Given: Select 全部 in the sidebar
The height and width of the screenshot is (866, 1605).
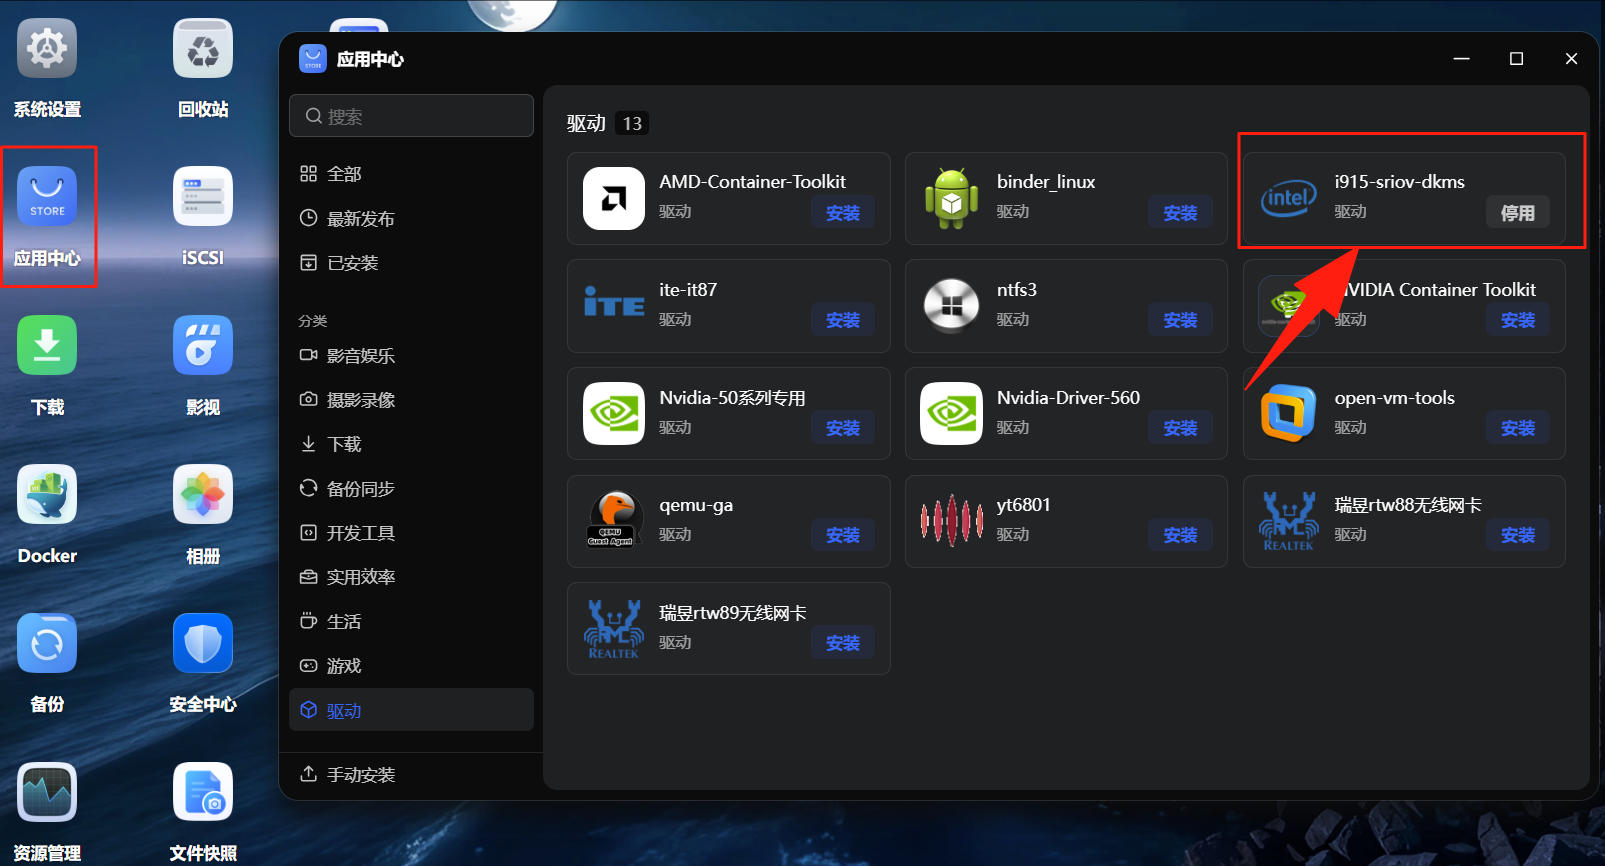Looking at the screenshot, I should [344, 174].
